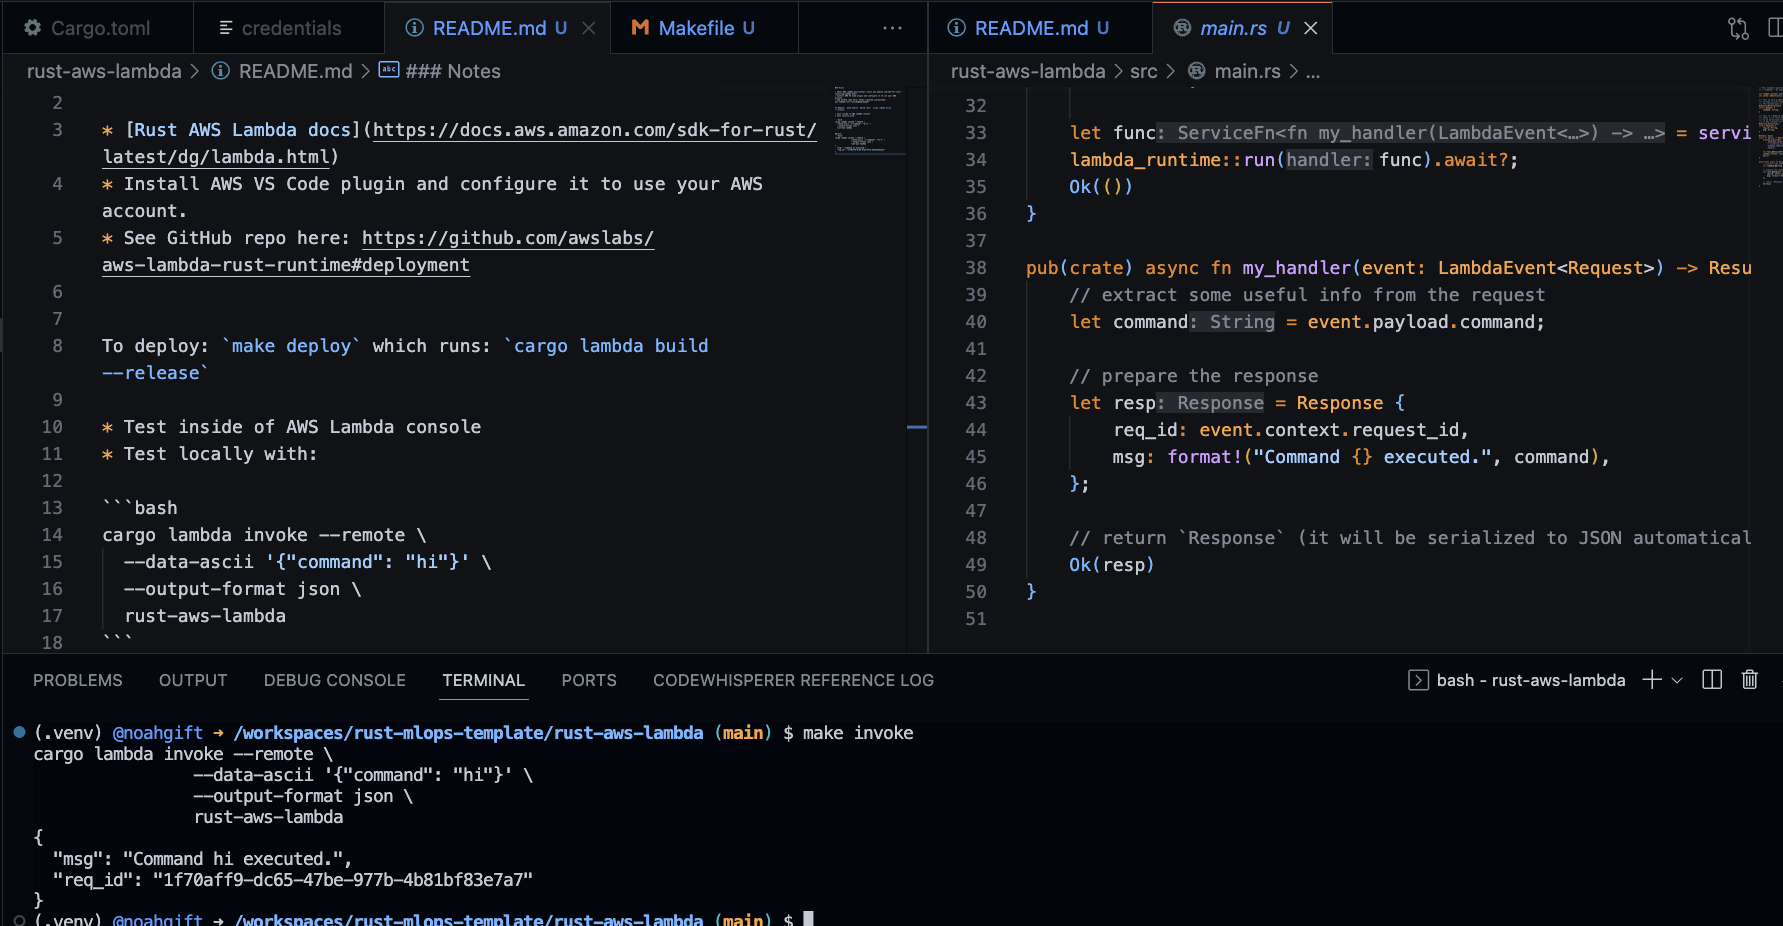Click the left editor minimap
Viewport: 1783px width, 926px height.
click(870, 120)
